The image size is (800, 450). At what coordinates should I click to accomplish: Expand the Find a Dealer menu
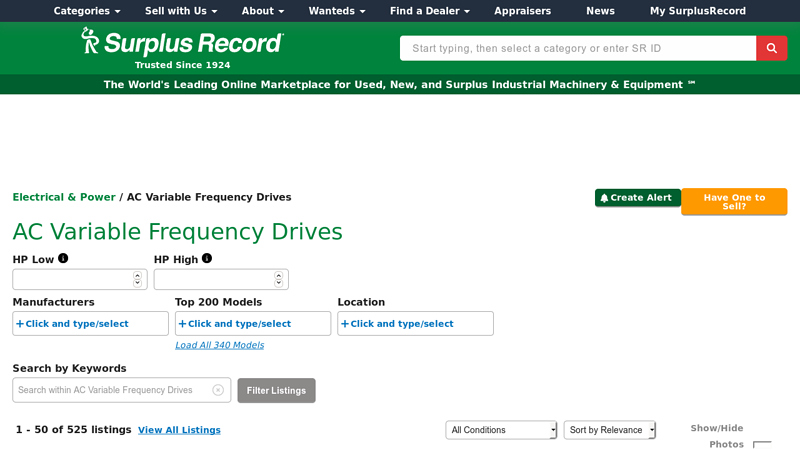[430, 11]
